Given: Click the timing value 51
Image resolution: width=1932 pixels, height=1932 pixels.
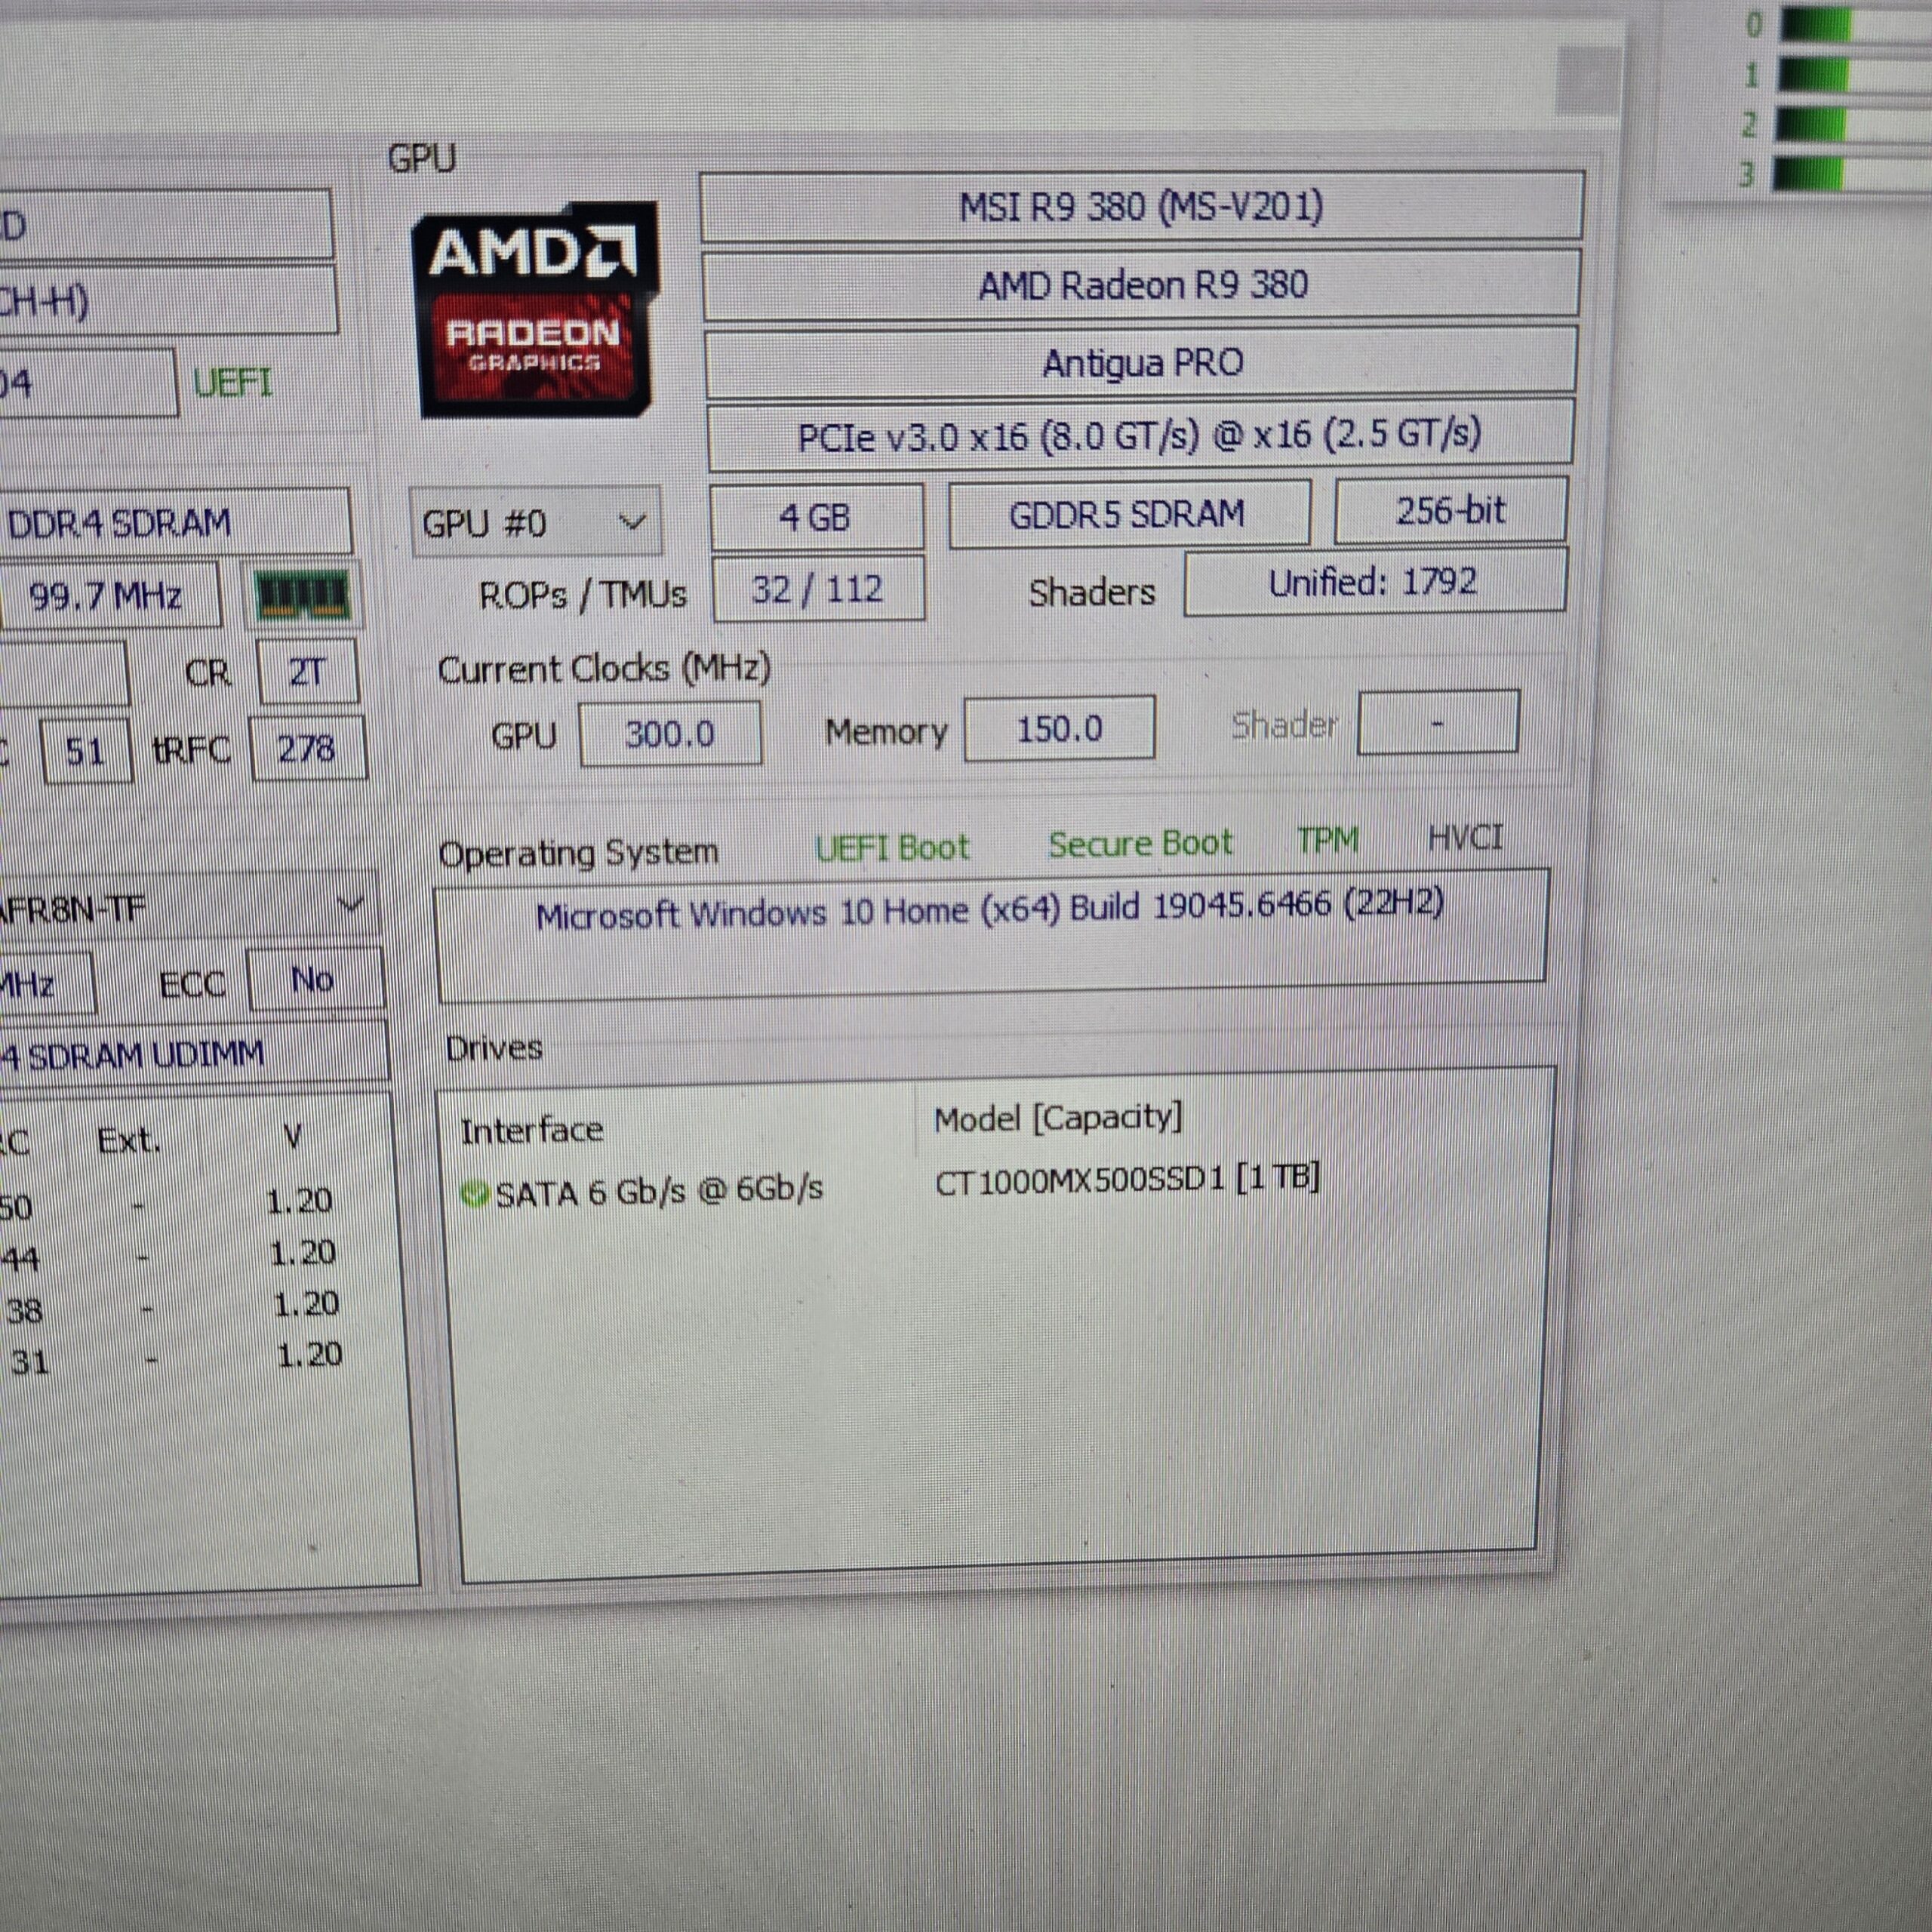Looking at the screenshot, I should [x=86, y=751].
